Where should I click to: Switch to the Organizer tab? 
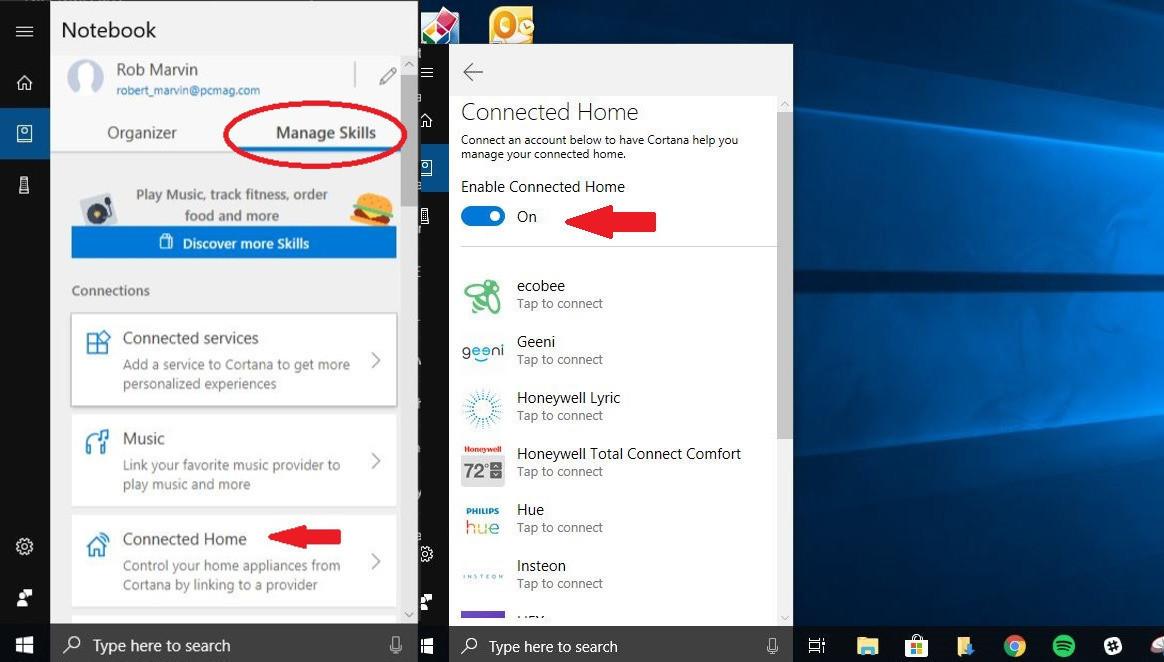pyautogui.click(x=141, y=132)
